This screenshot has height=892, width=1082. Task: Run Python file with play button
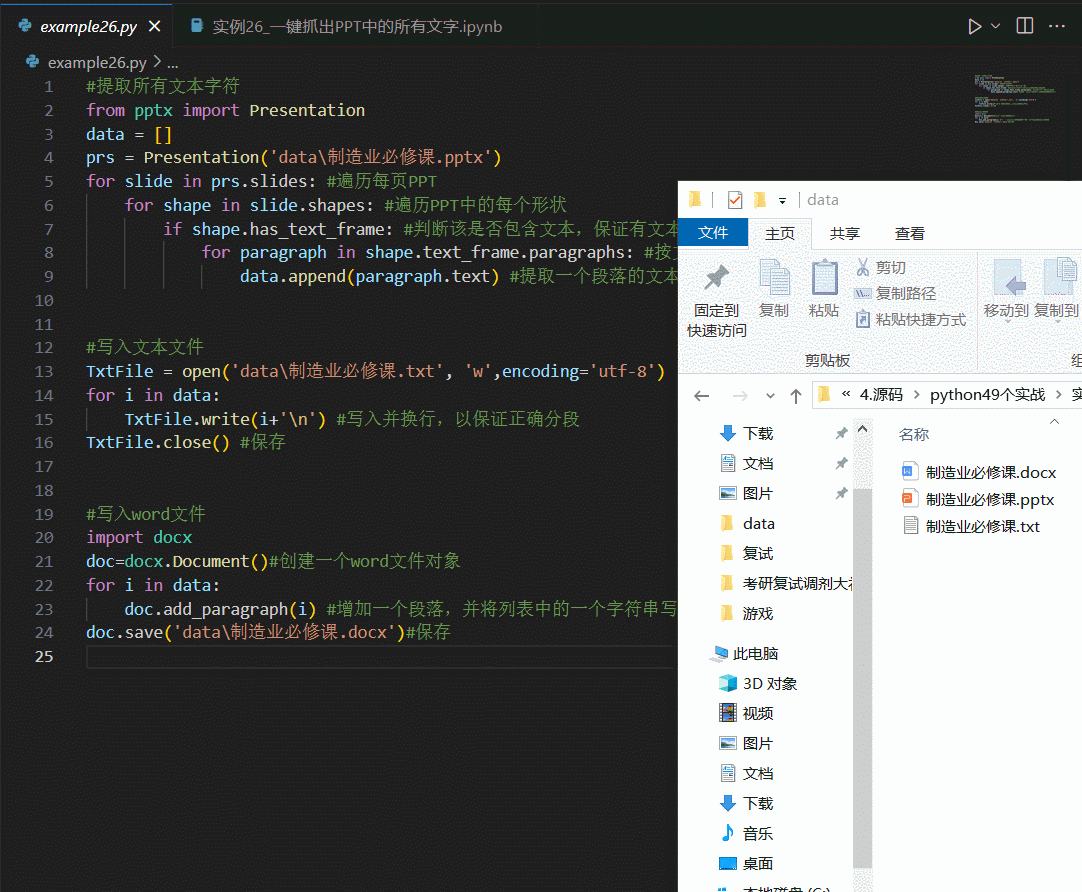click(x=974, y=26)
